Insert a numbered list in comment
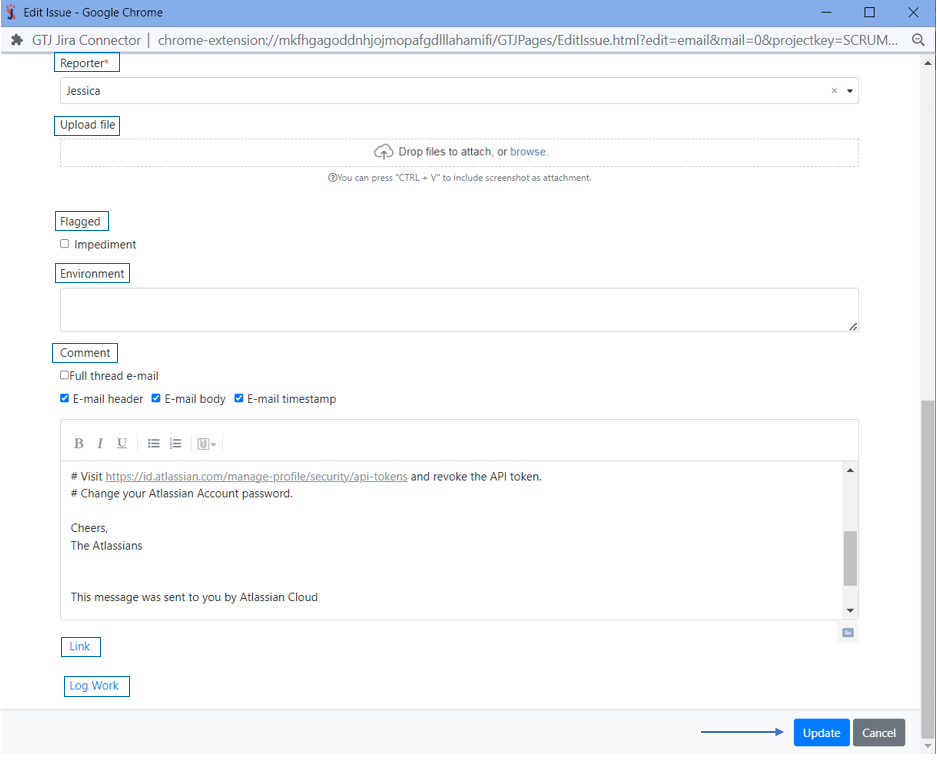The image size is (937, 763). (x=176, y=444)
